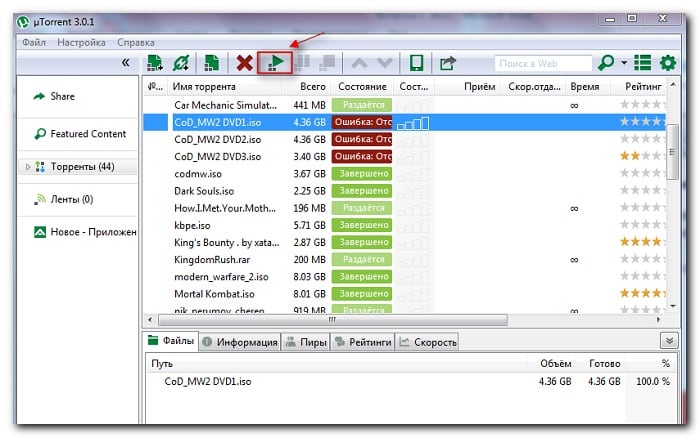Select the King's Bounty torrent row
Image resolution: width=700 pixels, height=438 pixels.
click(x=404, y=242)
